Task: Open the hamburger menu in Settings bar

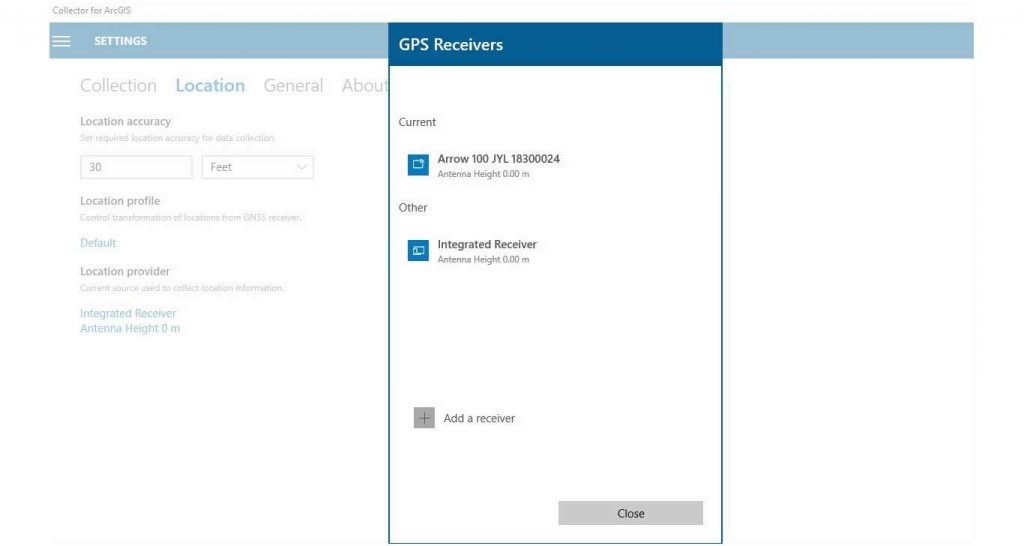Action: tap(61, 41)
